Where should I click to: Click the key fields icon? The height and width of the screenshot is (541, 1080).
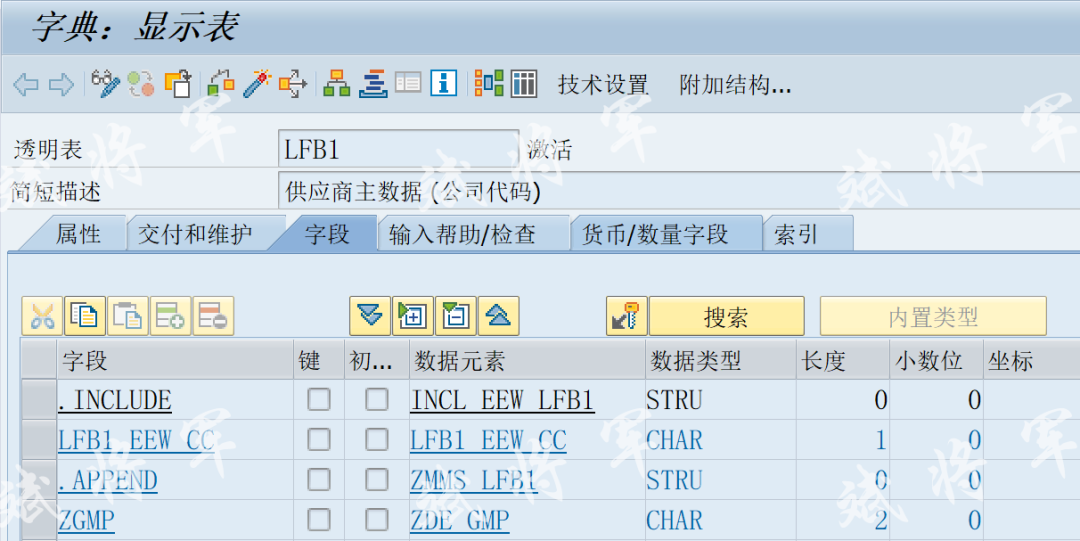tap(627, 316)
